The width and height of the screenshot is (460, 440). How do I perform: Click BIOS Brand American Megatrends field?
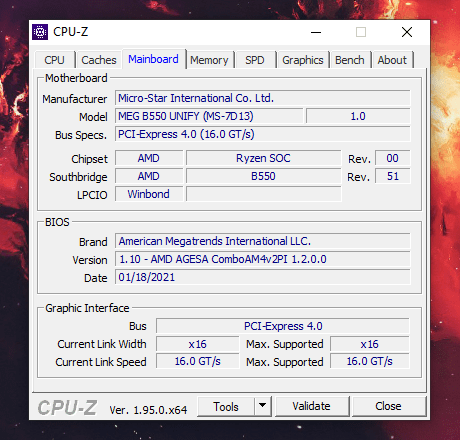[x=263, y=241]
